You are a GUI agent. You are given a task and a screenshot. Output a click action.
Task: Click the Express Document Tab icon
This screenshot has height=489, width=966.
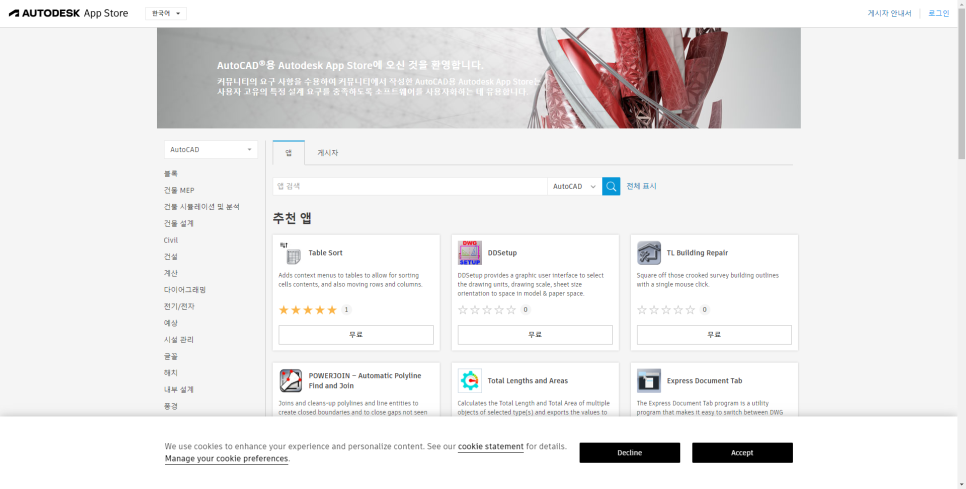coord(649,381)
